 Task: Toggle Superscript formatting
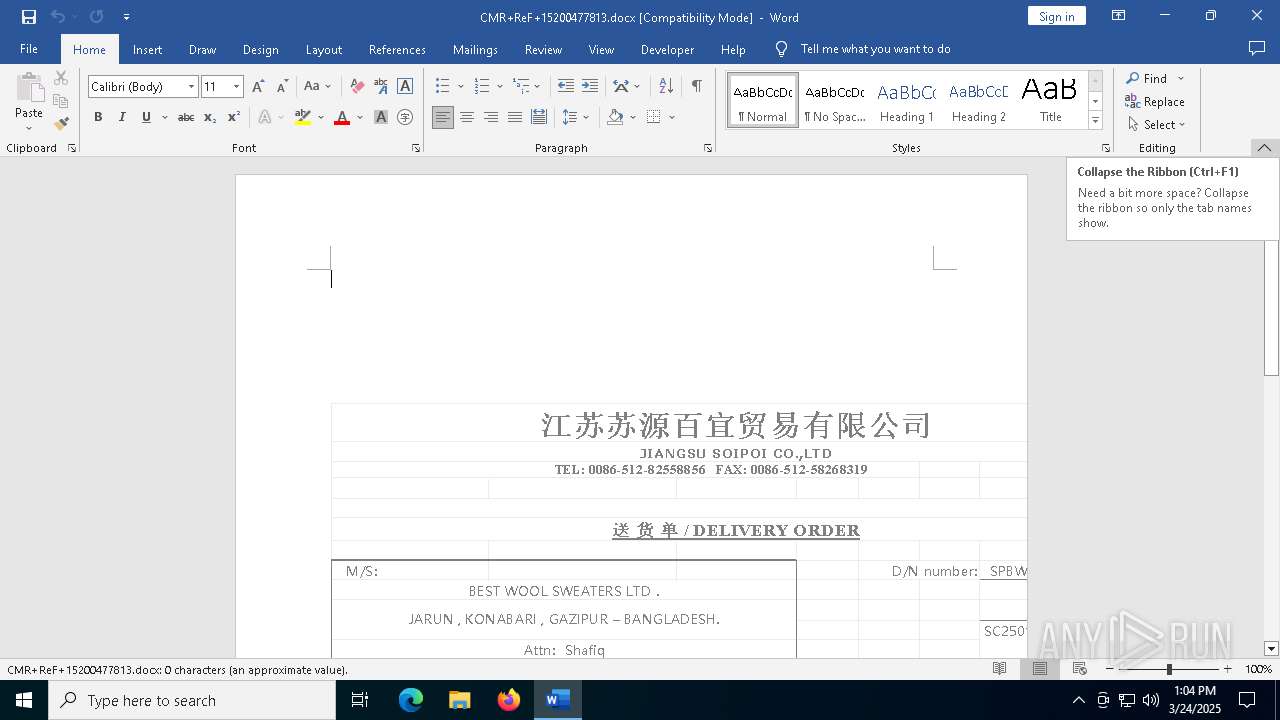point(234,118)
